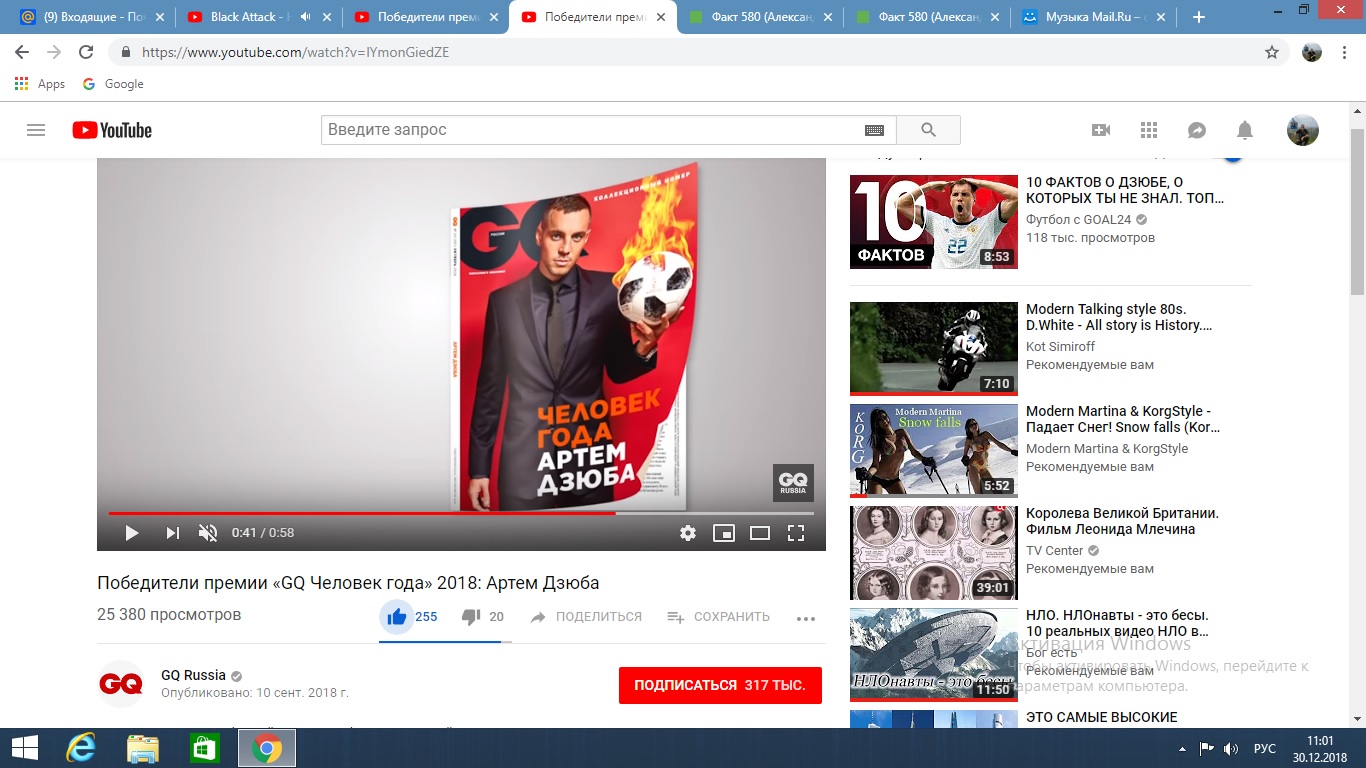Click ПОДЕЛИТЬСЯ share button

[x=586, y=617]
